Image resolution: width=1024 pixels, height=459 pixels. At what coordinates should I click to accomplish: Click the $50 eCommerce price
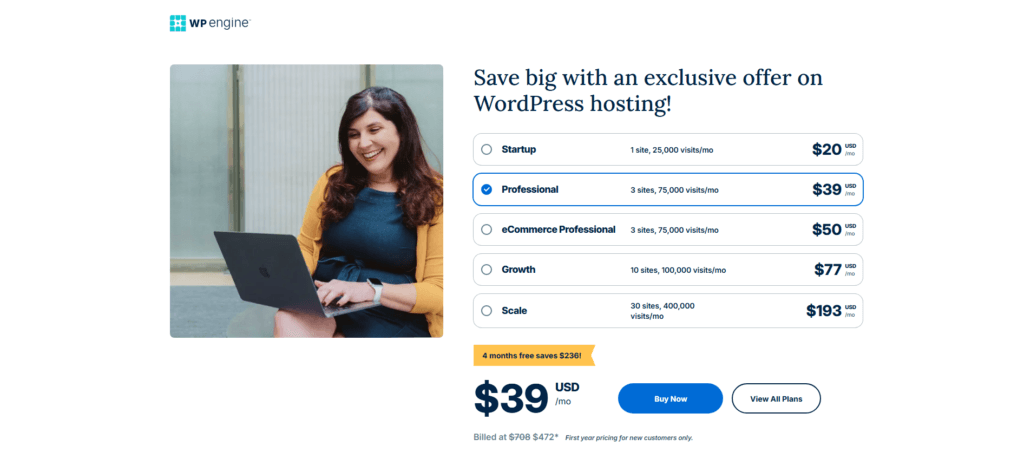[834, 230]
